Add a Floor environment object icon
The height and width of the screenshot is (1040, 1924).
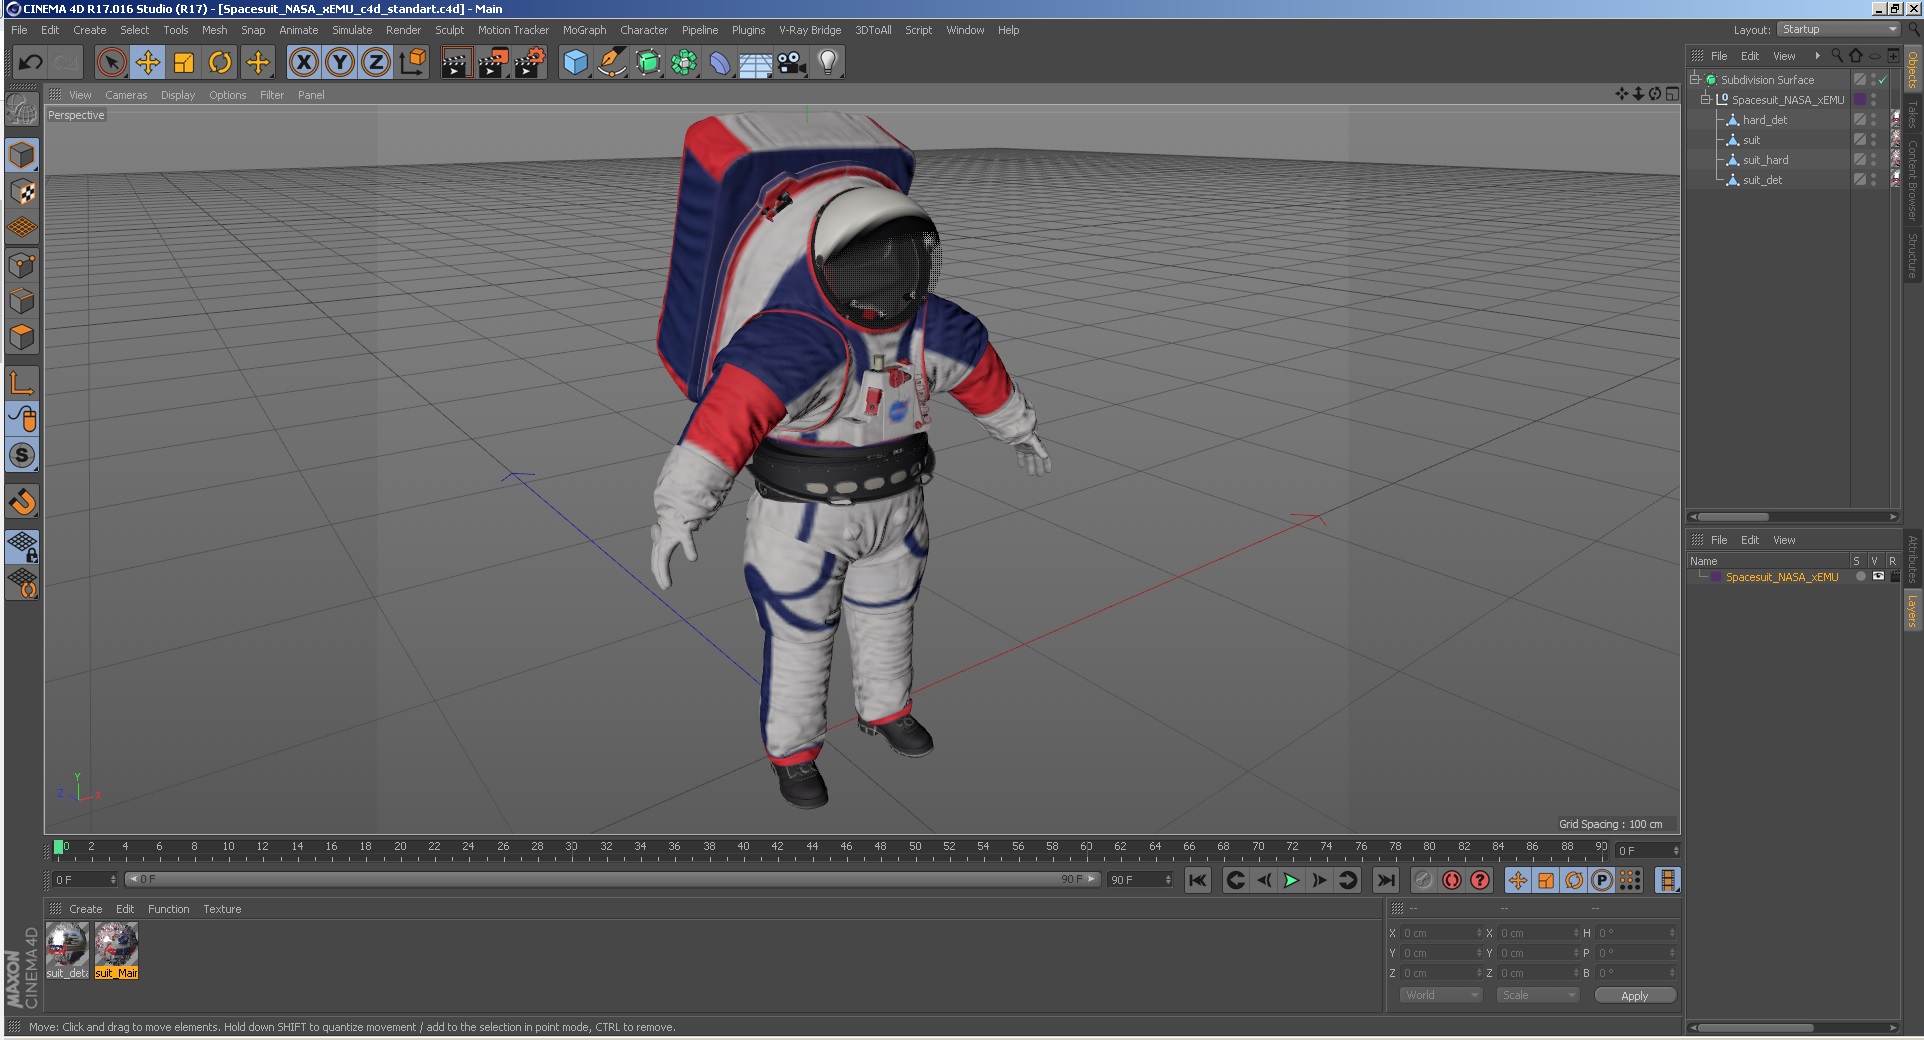coord(756,63)
